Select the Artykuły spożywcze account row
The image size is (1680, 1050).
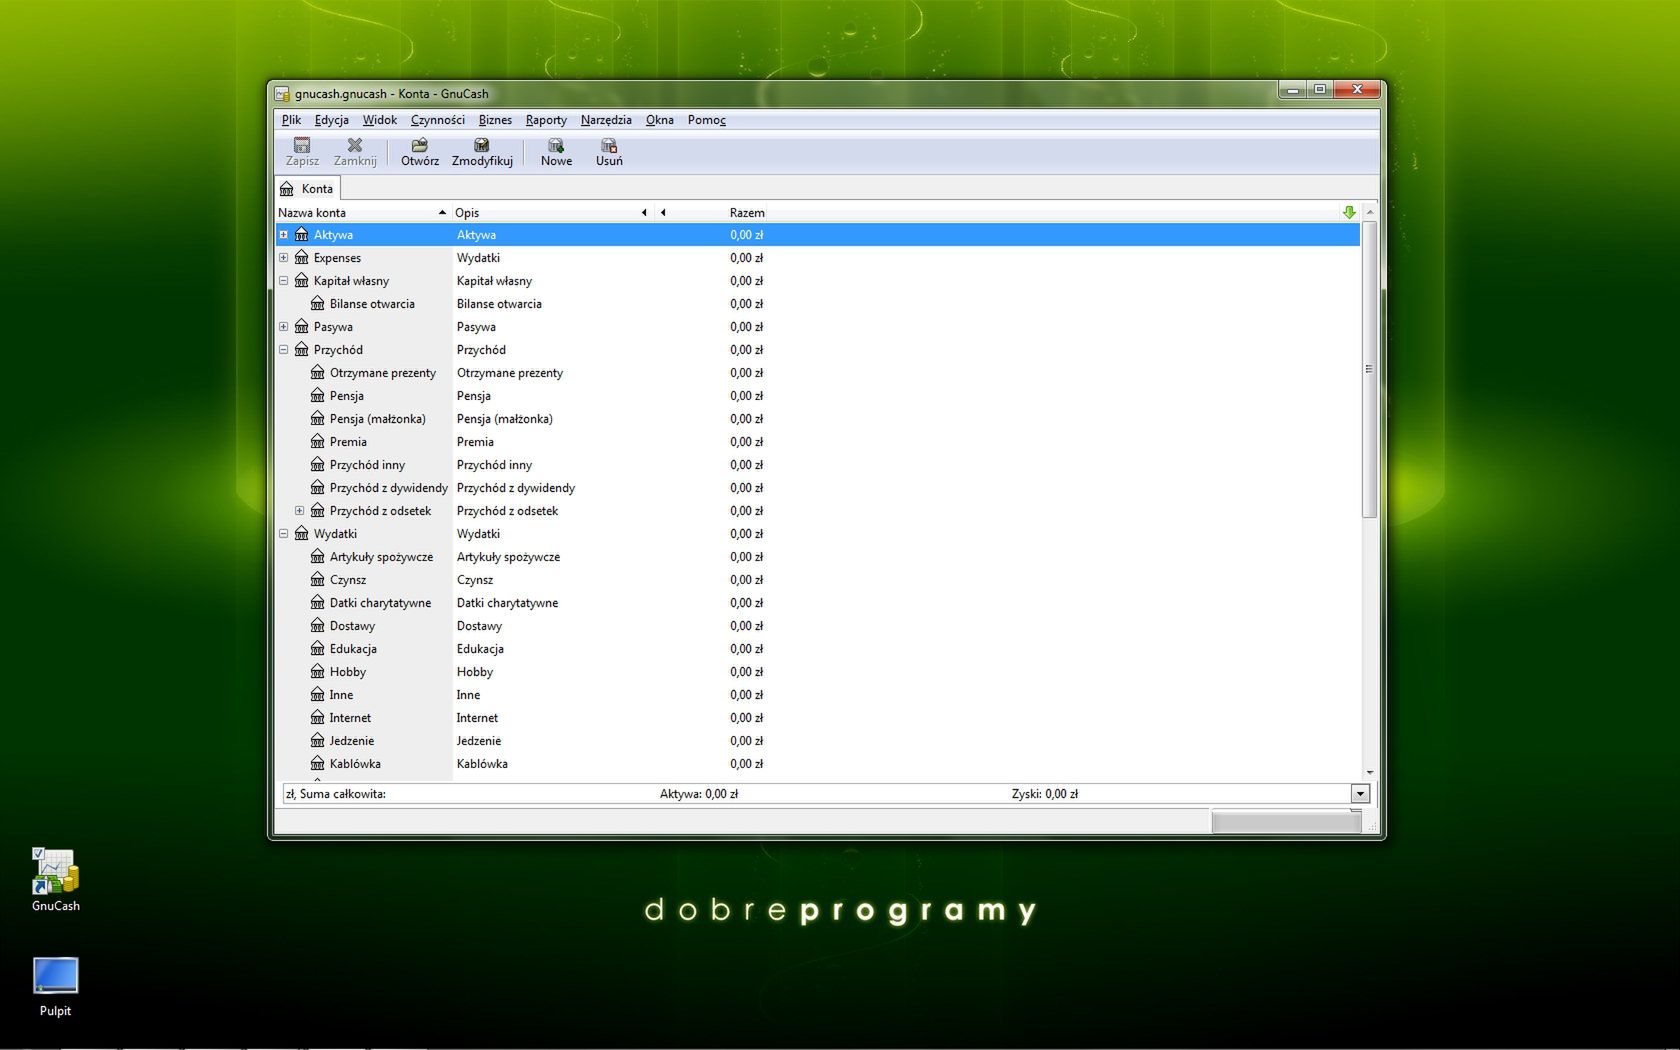point(817,557)
